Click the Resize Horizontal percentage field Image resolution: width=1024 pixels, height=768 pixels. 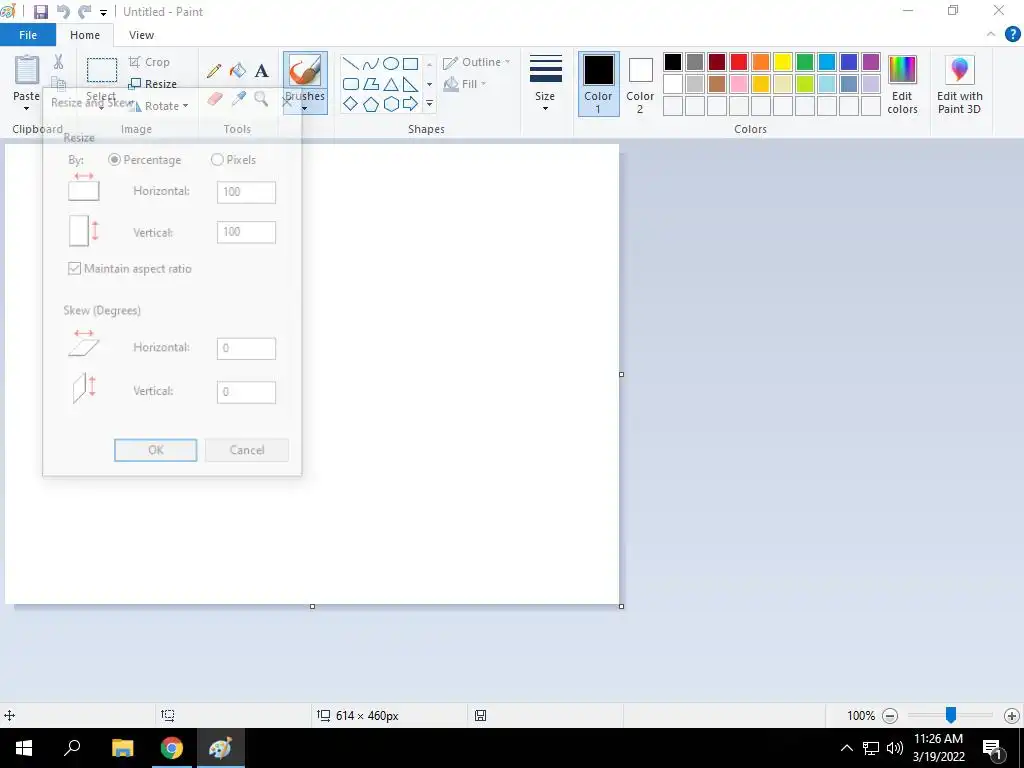pyautogui.click(x=246, y=192)
